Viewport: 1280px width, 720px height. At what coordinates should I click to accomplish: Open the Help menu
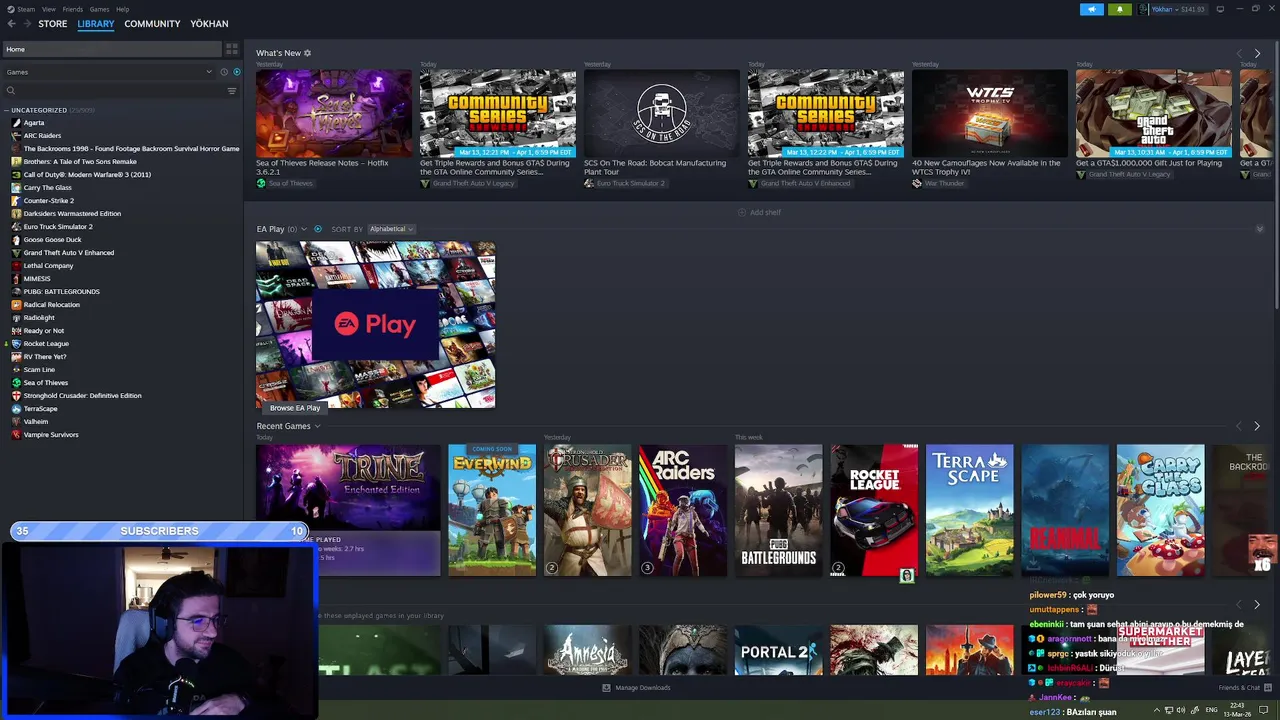[122, 9]
